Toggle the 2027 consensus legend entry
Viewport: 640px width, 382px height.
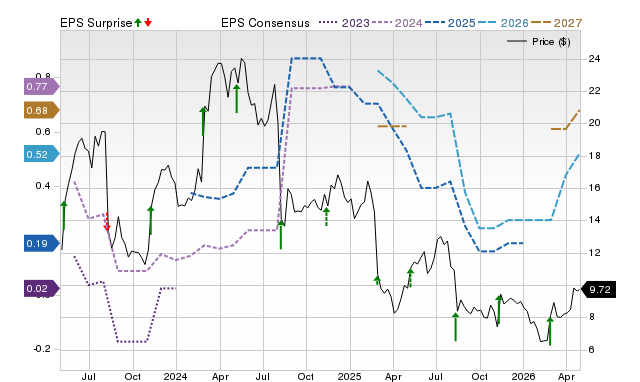pyautogui.click(x=557, y=23)
